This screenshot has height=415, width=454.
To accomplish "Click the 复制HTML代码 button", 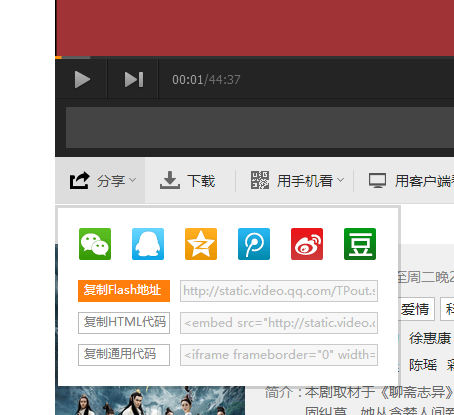I will tap(124, 323).
